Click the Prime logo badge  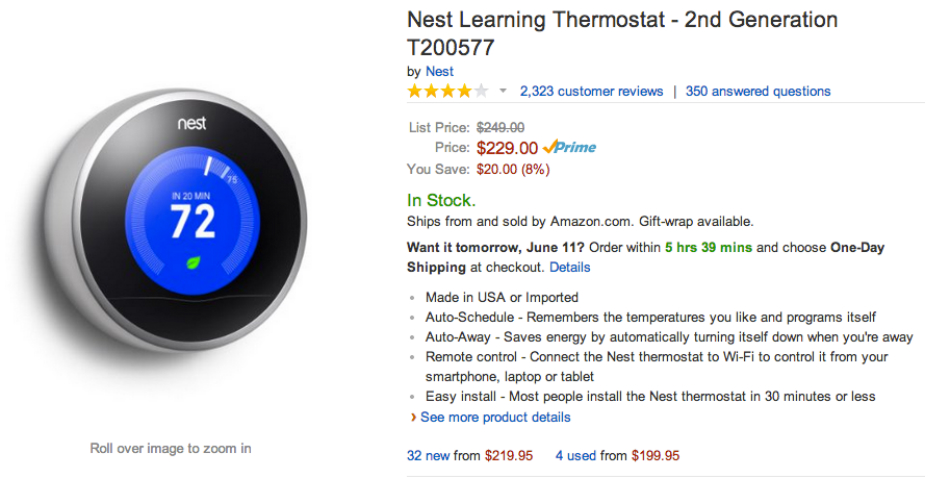click(569, 147)
